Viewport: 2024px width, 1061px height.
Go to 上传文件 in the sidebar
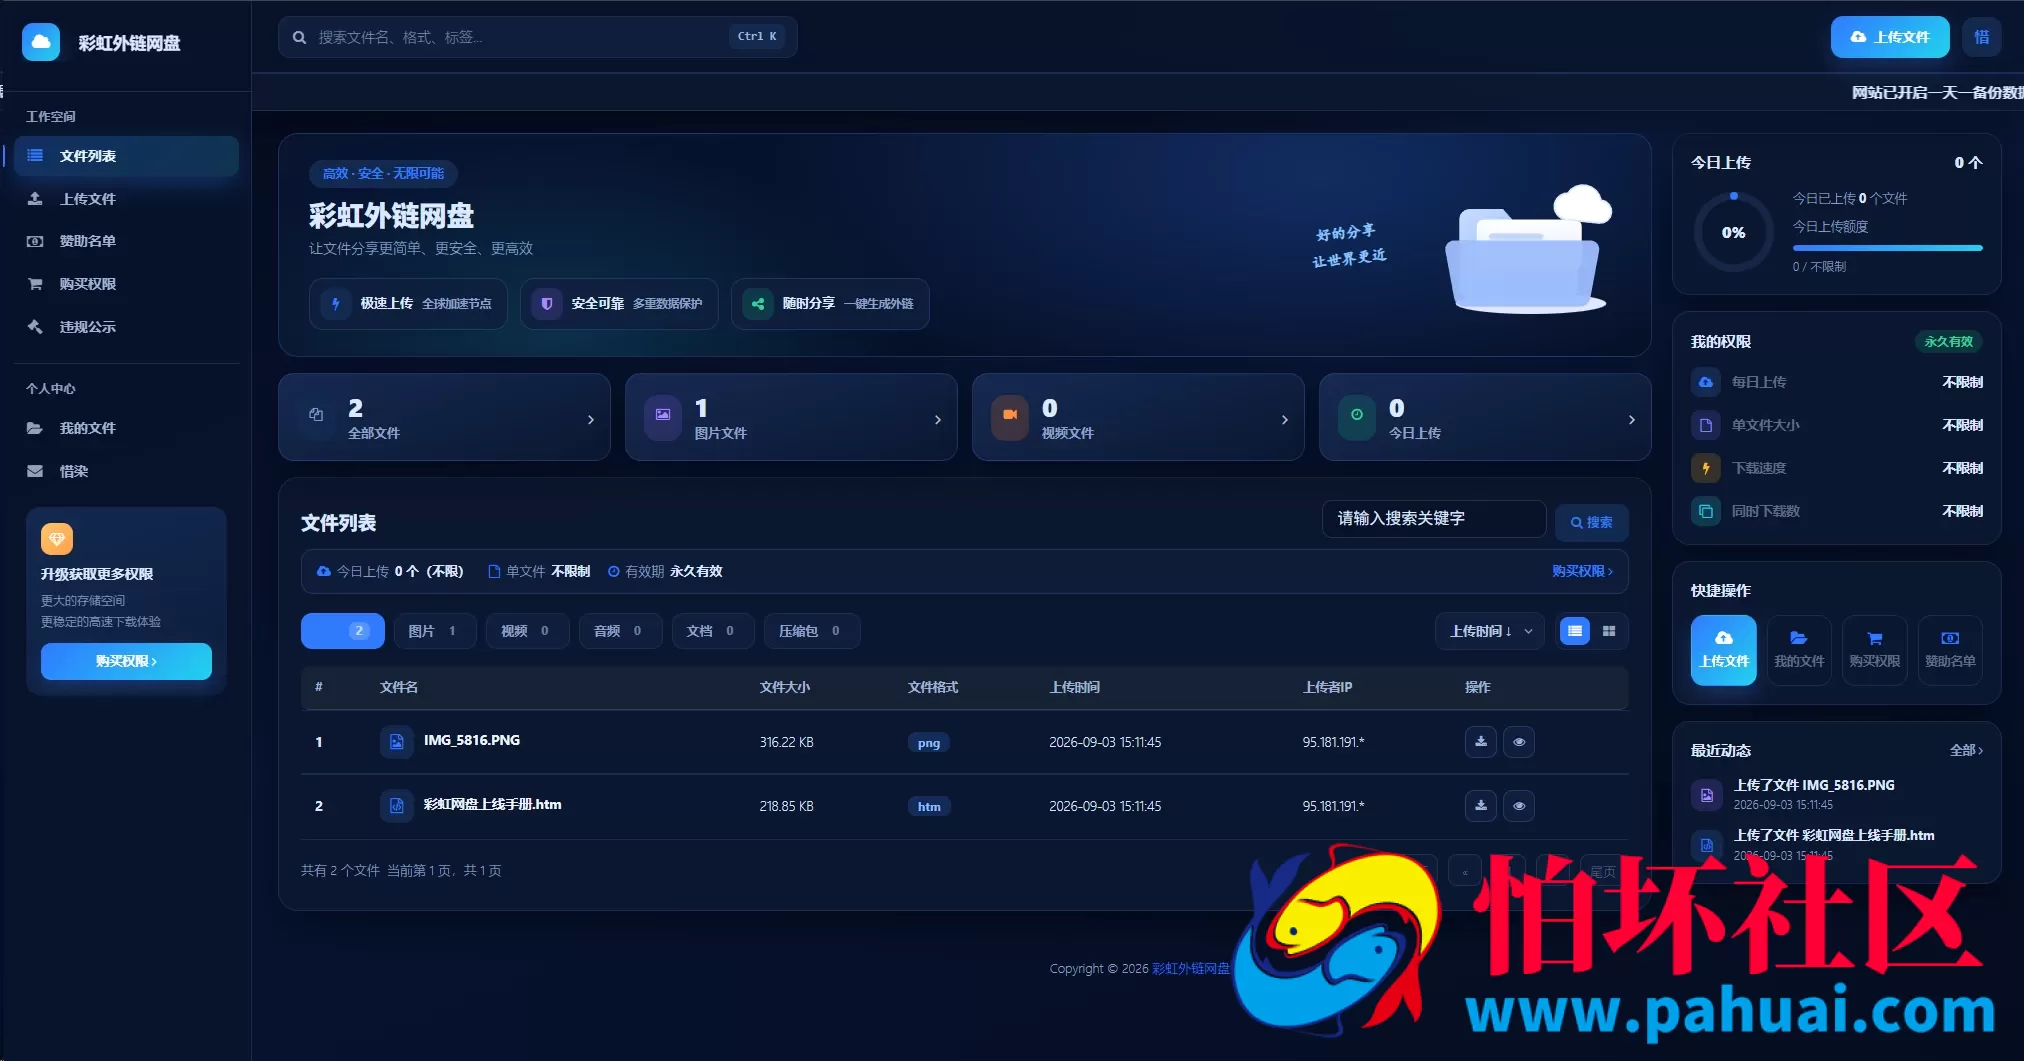coord(126,199)
